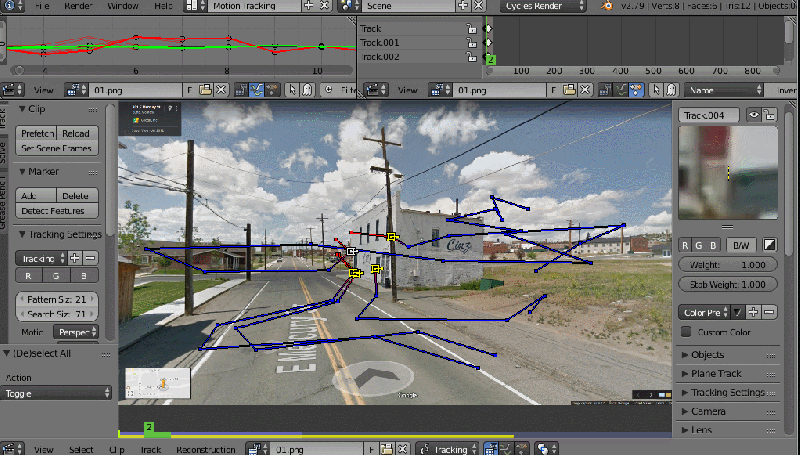
Task: Toggle lock for Track.001 in dopesheet
Action: point(471,43)
